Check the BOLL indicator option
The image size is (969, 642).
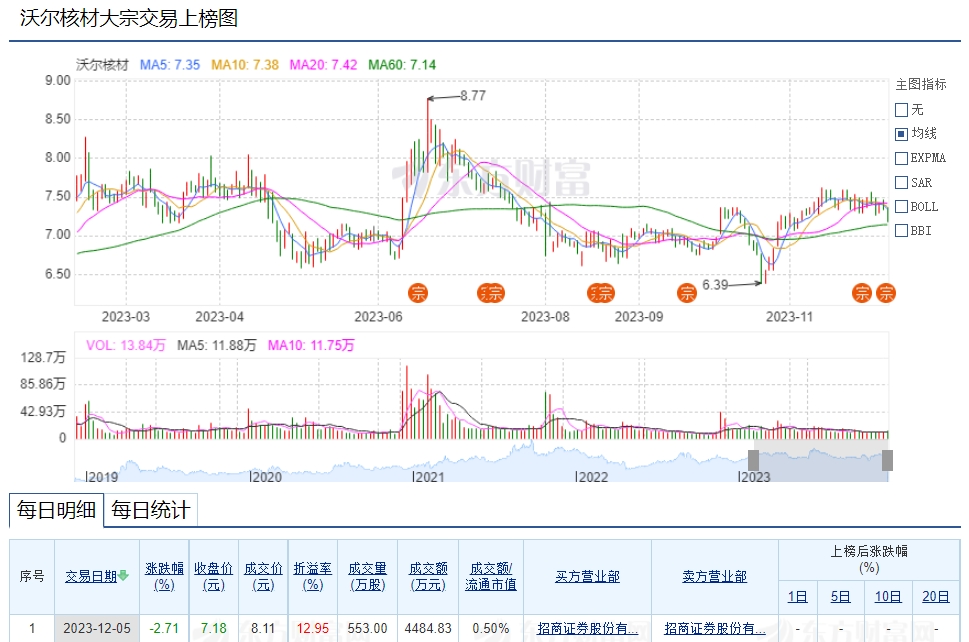coord(901,207)
